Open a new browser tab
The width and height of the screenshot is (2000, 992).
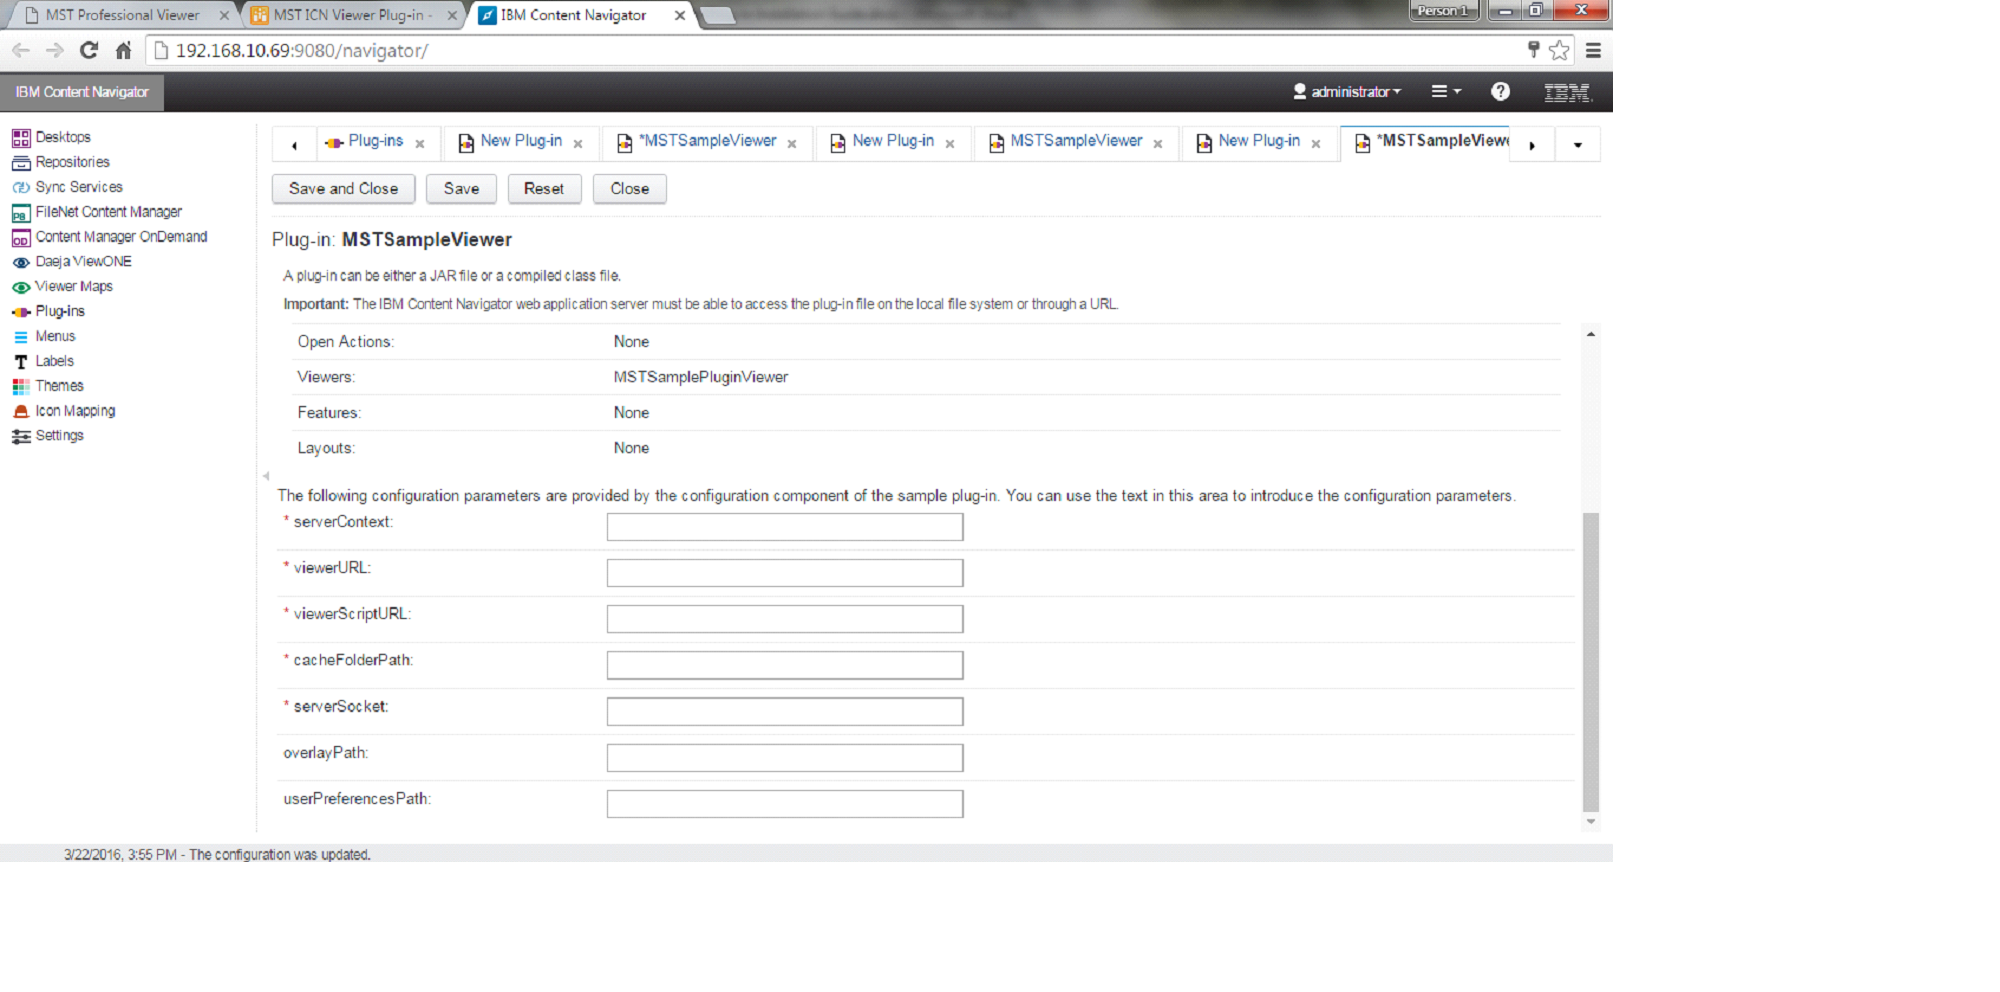[x=718, y=15]
